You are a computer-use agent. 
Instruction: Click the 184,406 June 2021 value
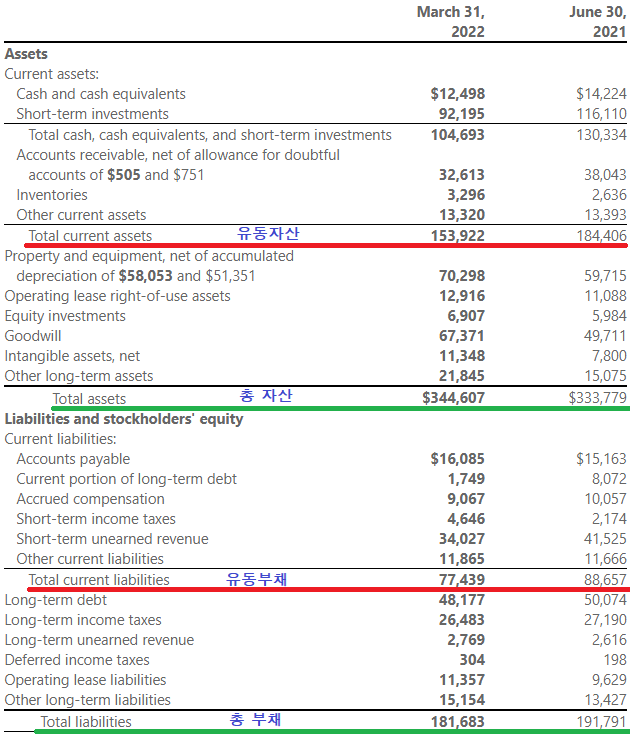click(x=601, y=236)
